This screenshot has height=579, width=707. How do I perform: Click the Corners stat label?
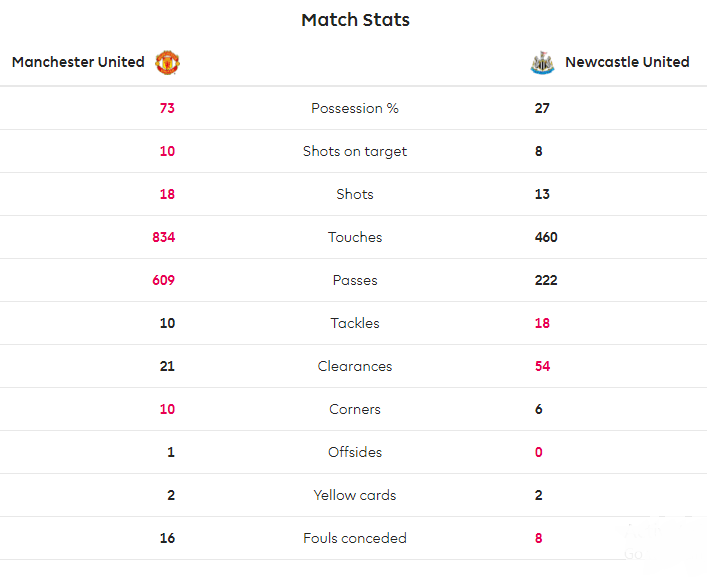(x=355, y=409)
